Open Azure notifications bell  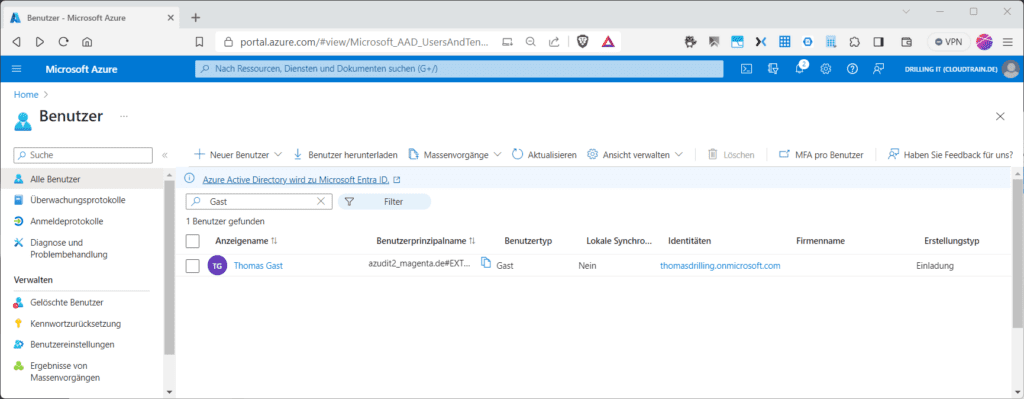[x=799, y=69]
